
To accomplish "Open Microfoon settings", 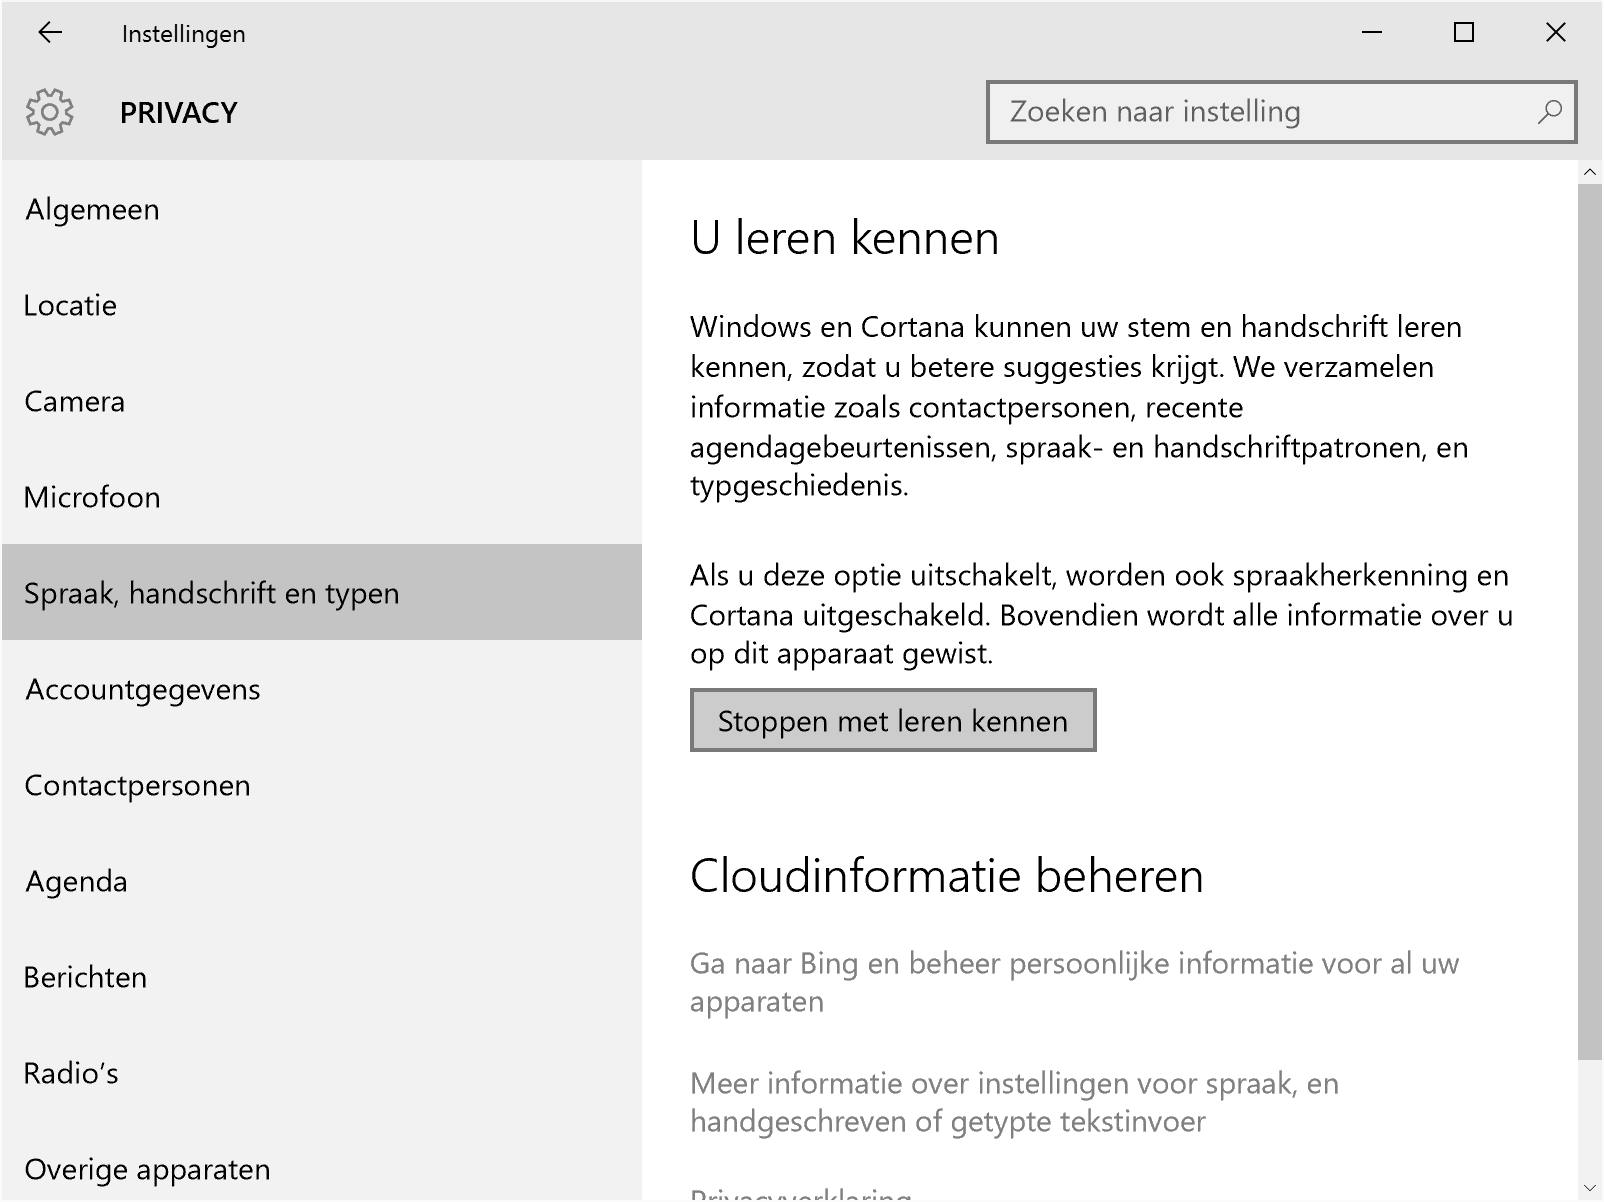I will point(92,498).
